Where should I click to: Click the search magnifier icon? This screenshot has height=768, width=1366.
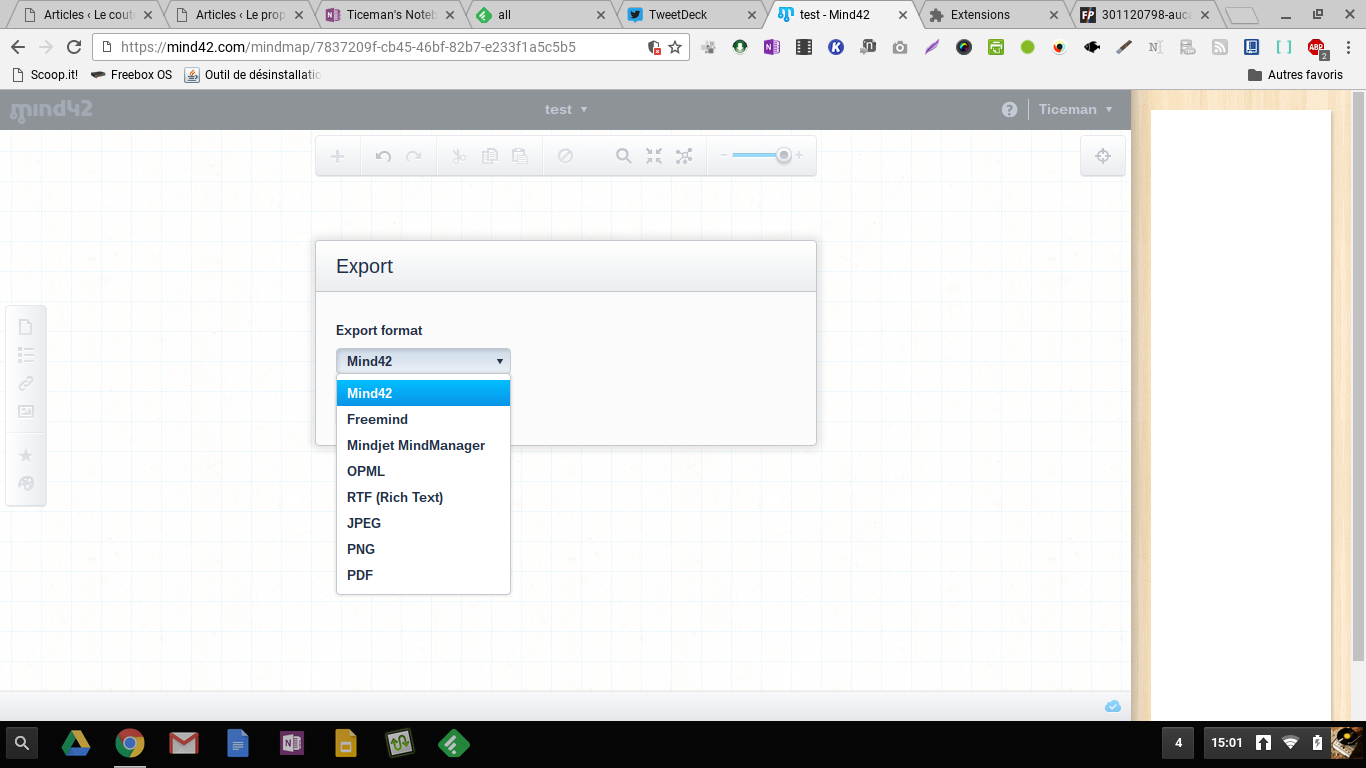pos(623,156)
